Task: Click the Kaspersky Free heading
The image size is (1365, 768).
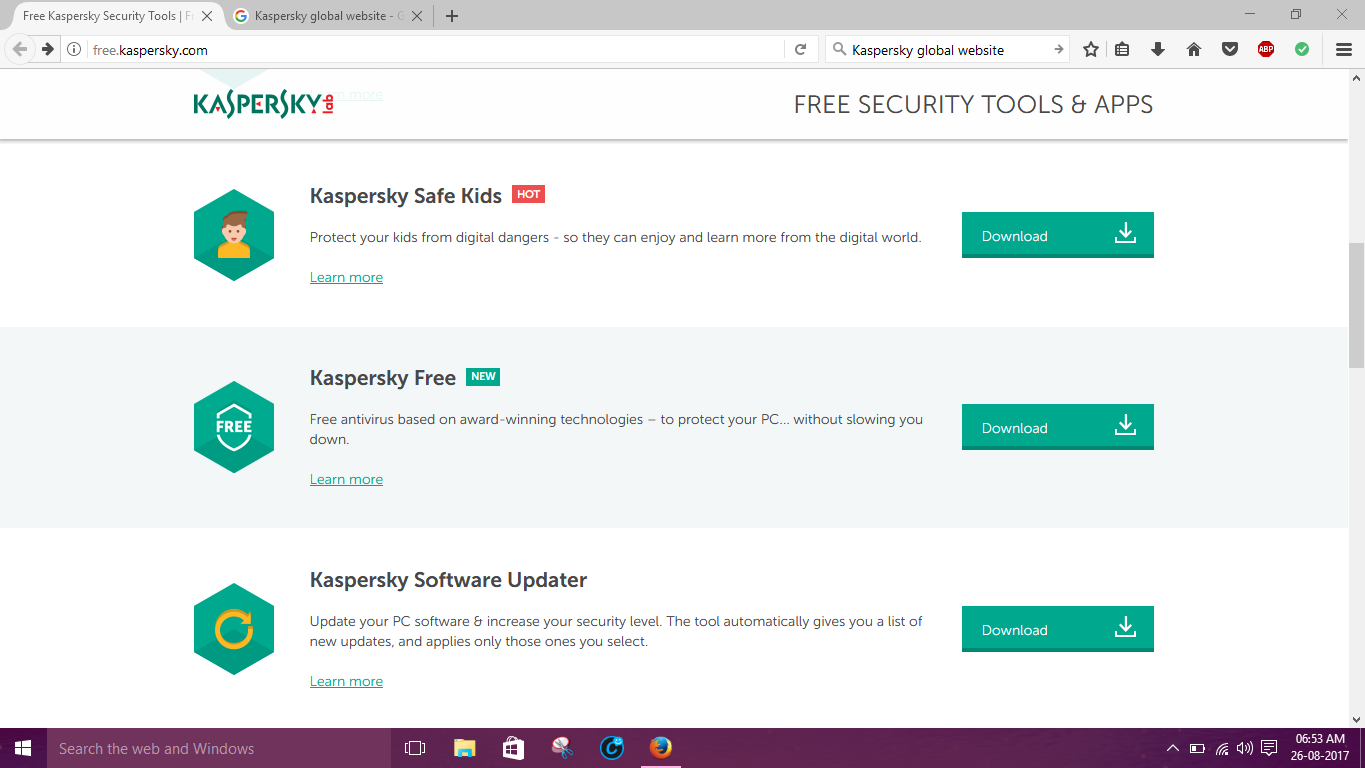Action: 383,378
